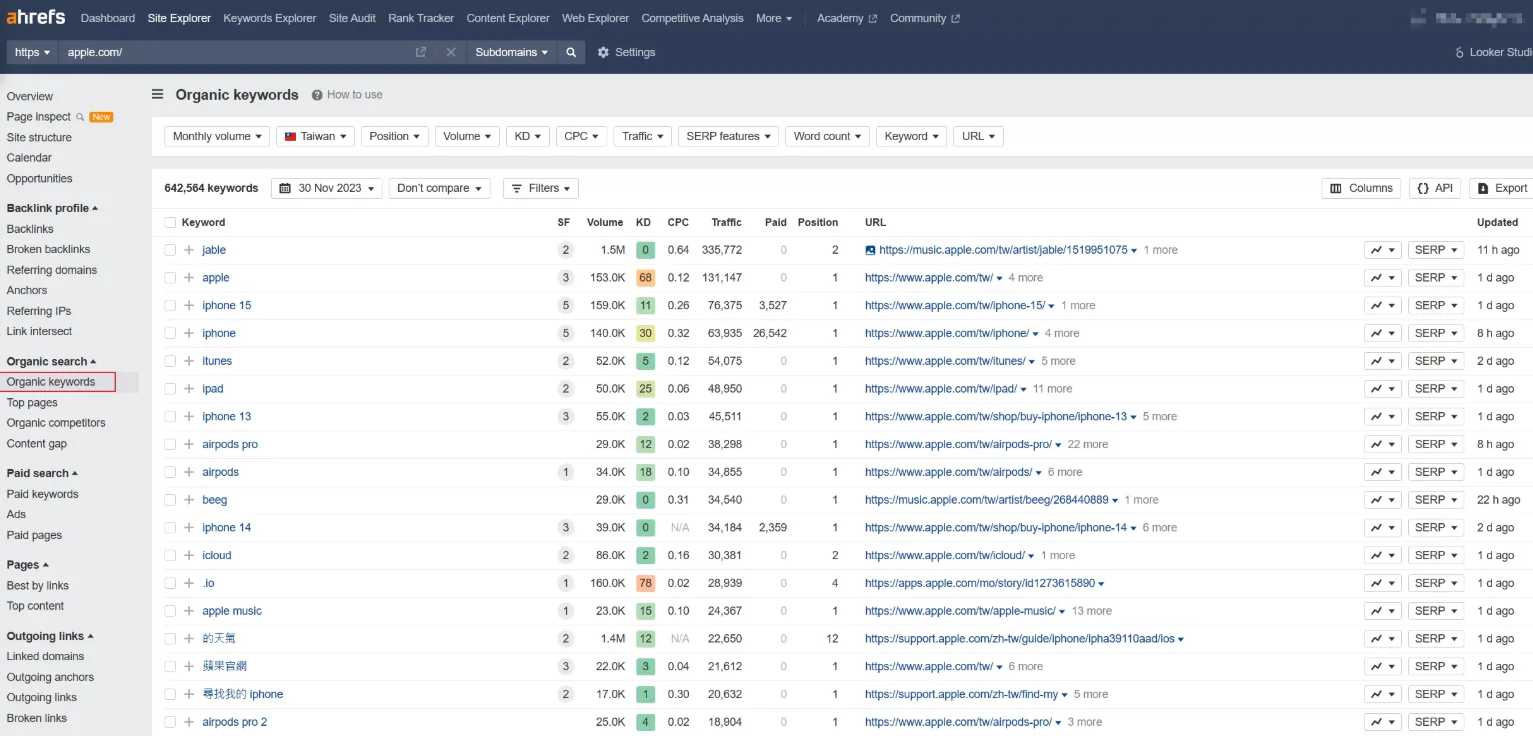Expand the "Don't compare" dropdown
Screen dimensions: 1533x736
click(439, 187)
